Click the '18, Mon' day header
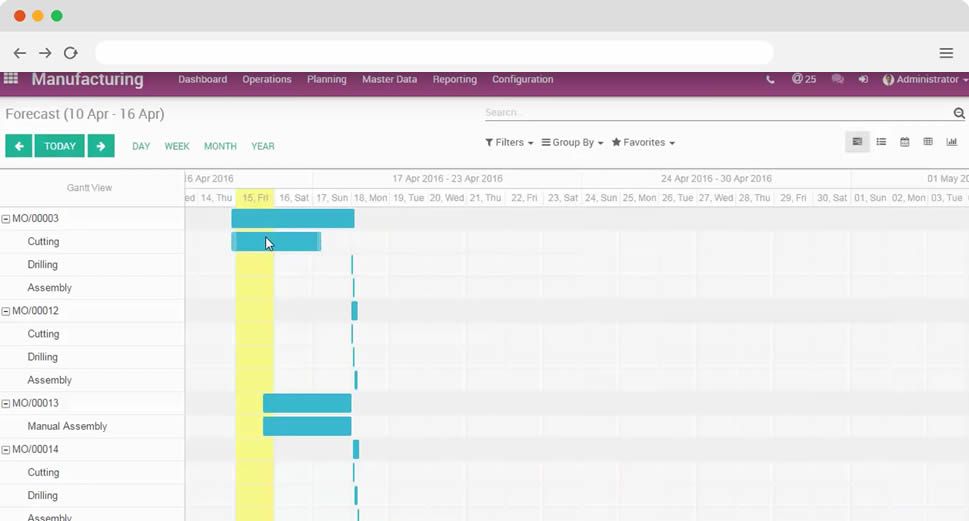969x521 pixels. pyautogui.click(x=370, y=198)
